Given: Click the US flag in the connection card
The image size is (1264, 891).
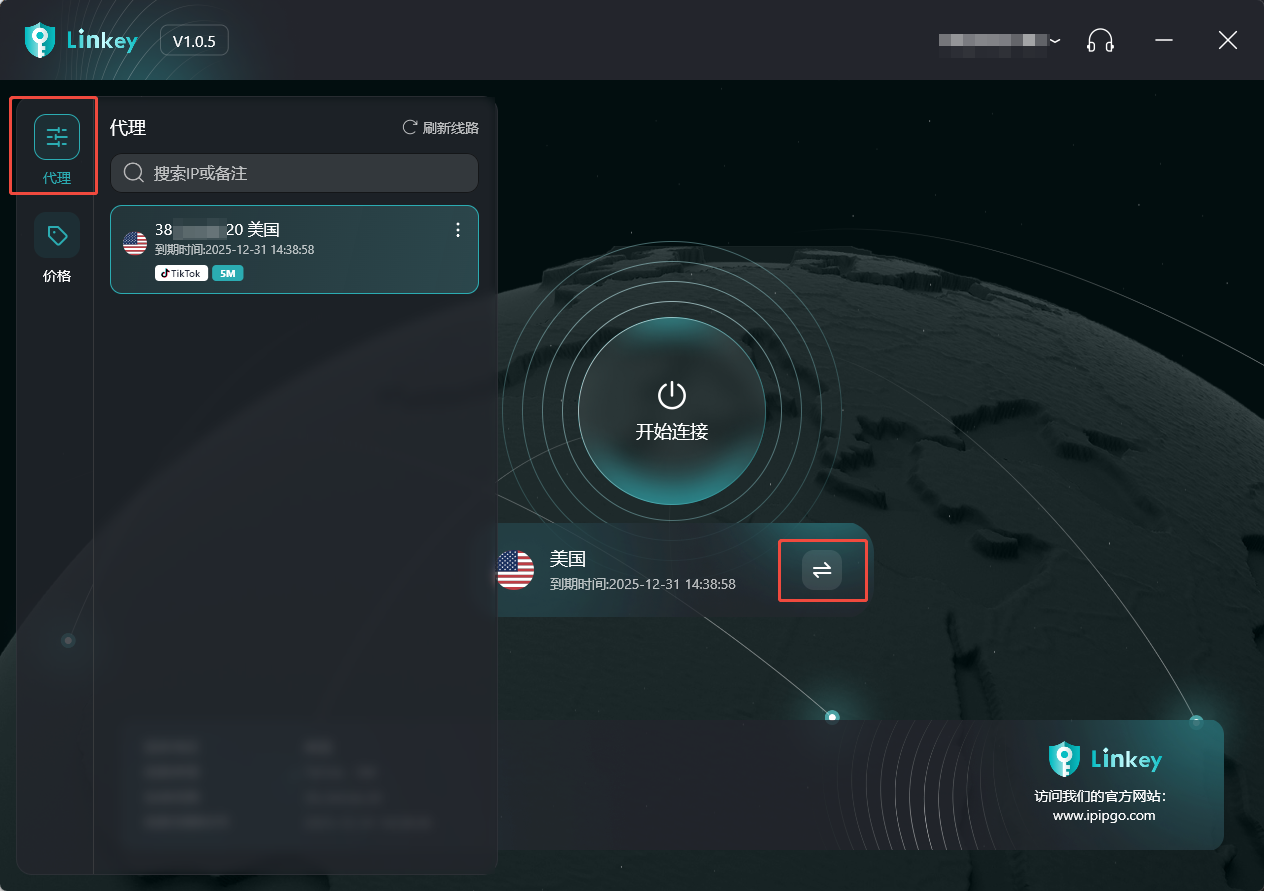Looking at the screenshot, I should (x=515, y=570).
